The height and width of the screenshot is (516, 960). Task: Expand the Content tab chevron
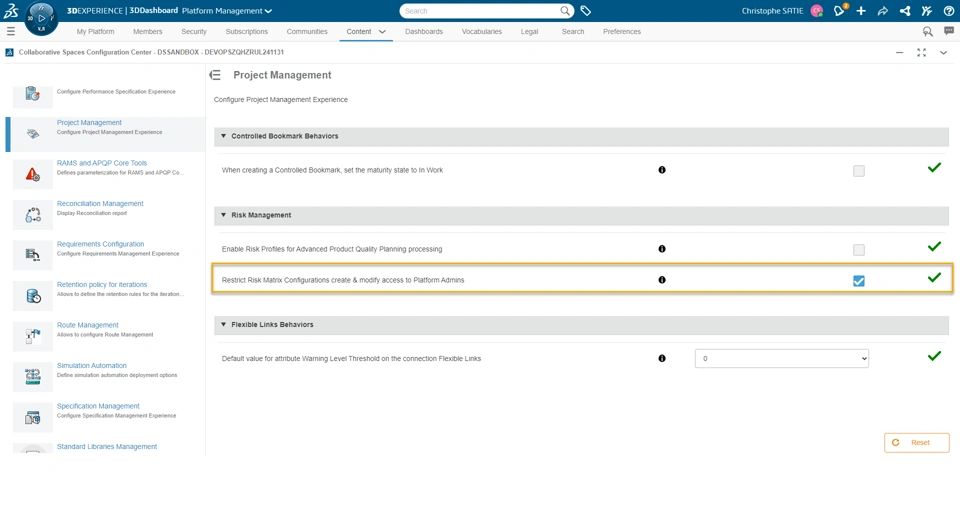coord(382,32)
